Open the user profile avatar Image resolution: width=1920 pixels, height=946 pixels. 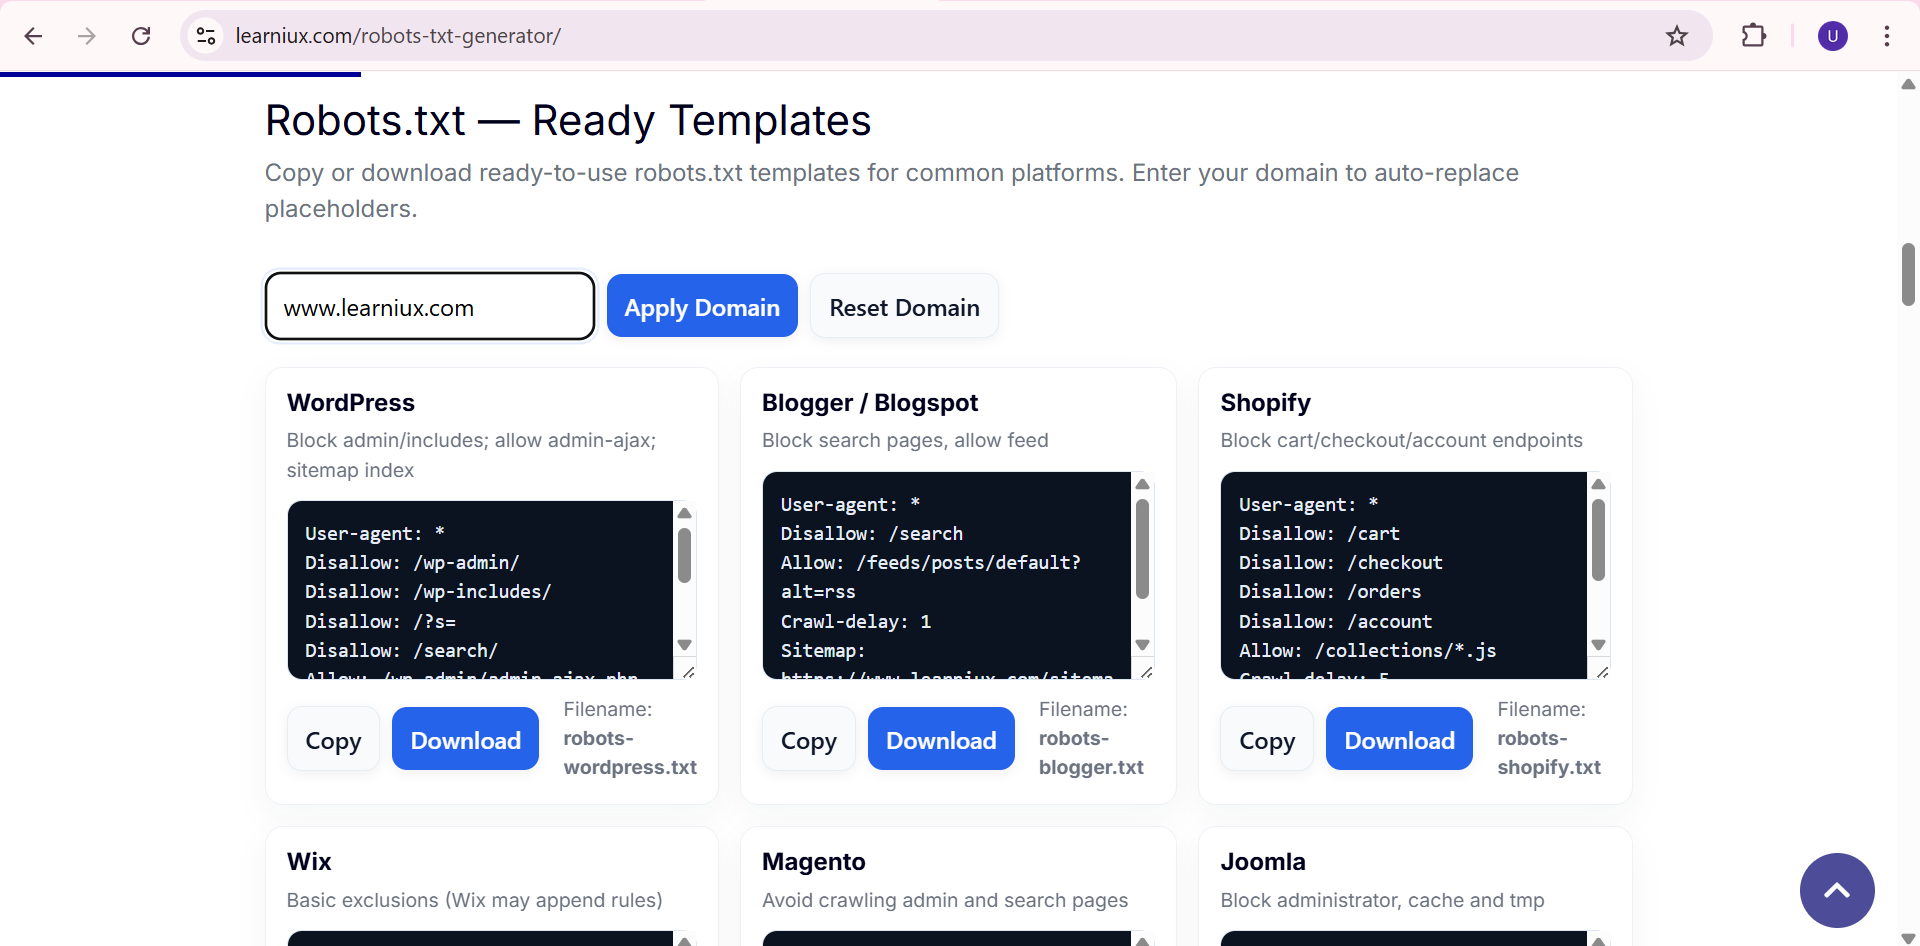(x=1832, y=36)
